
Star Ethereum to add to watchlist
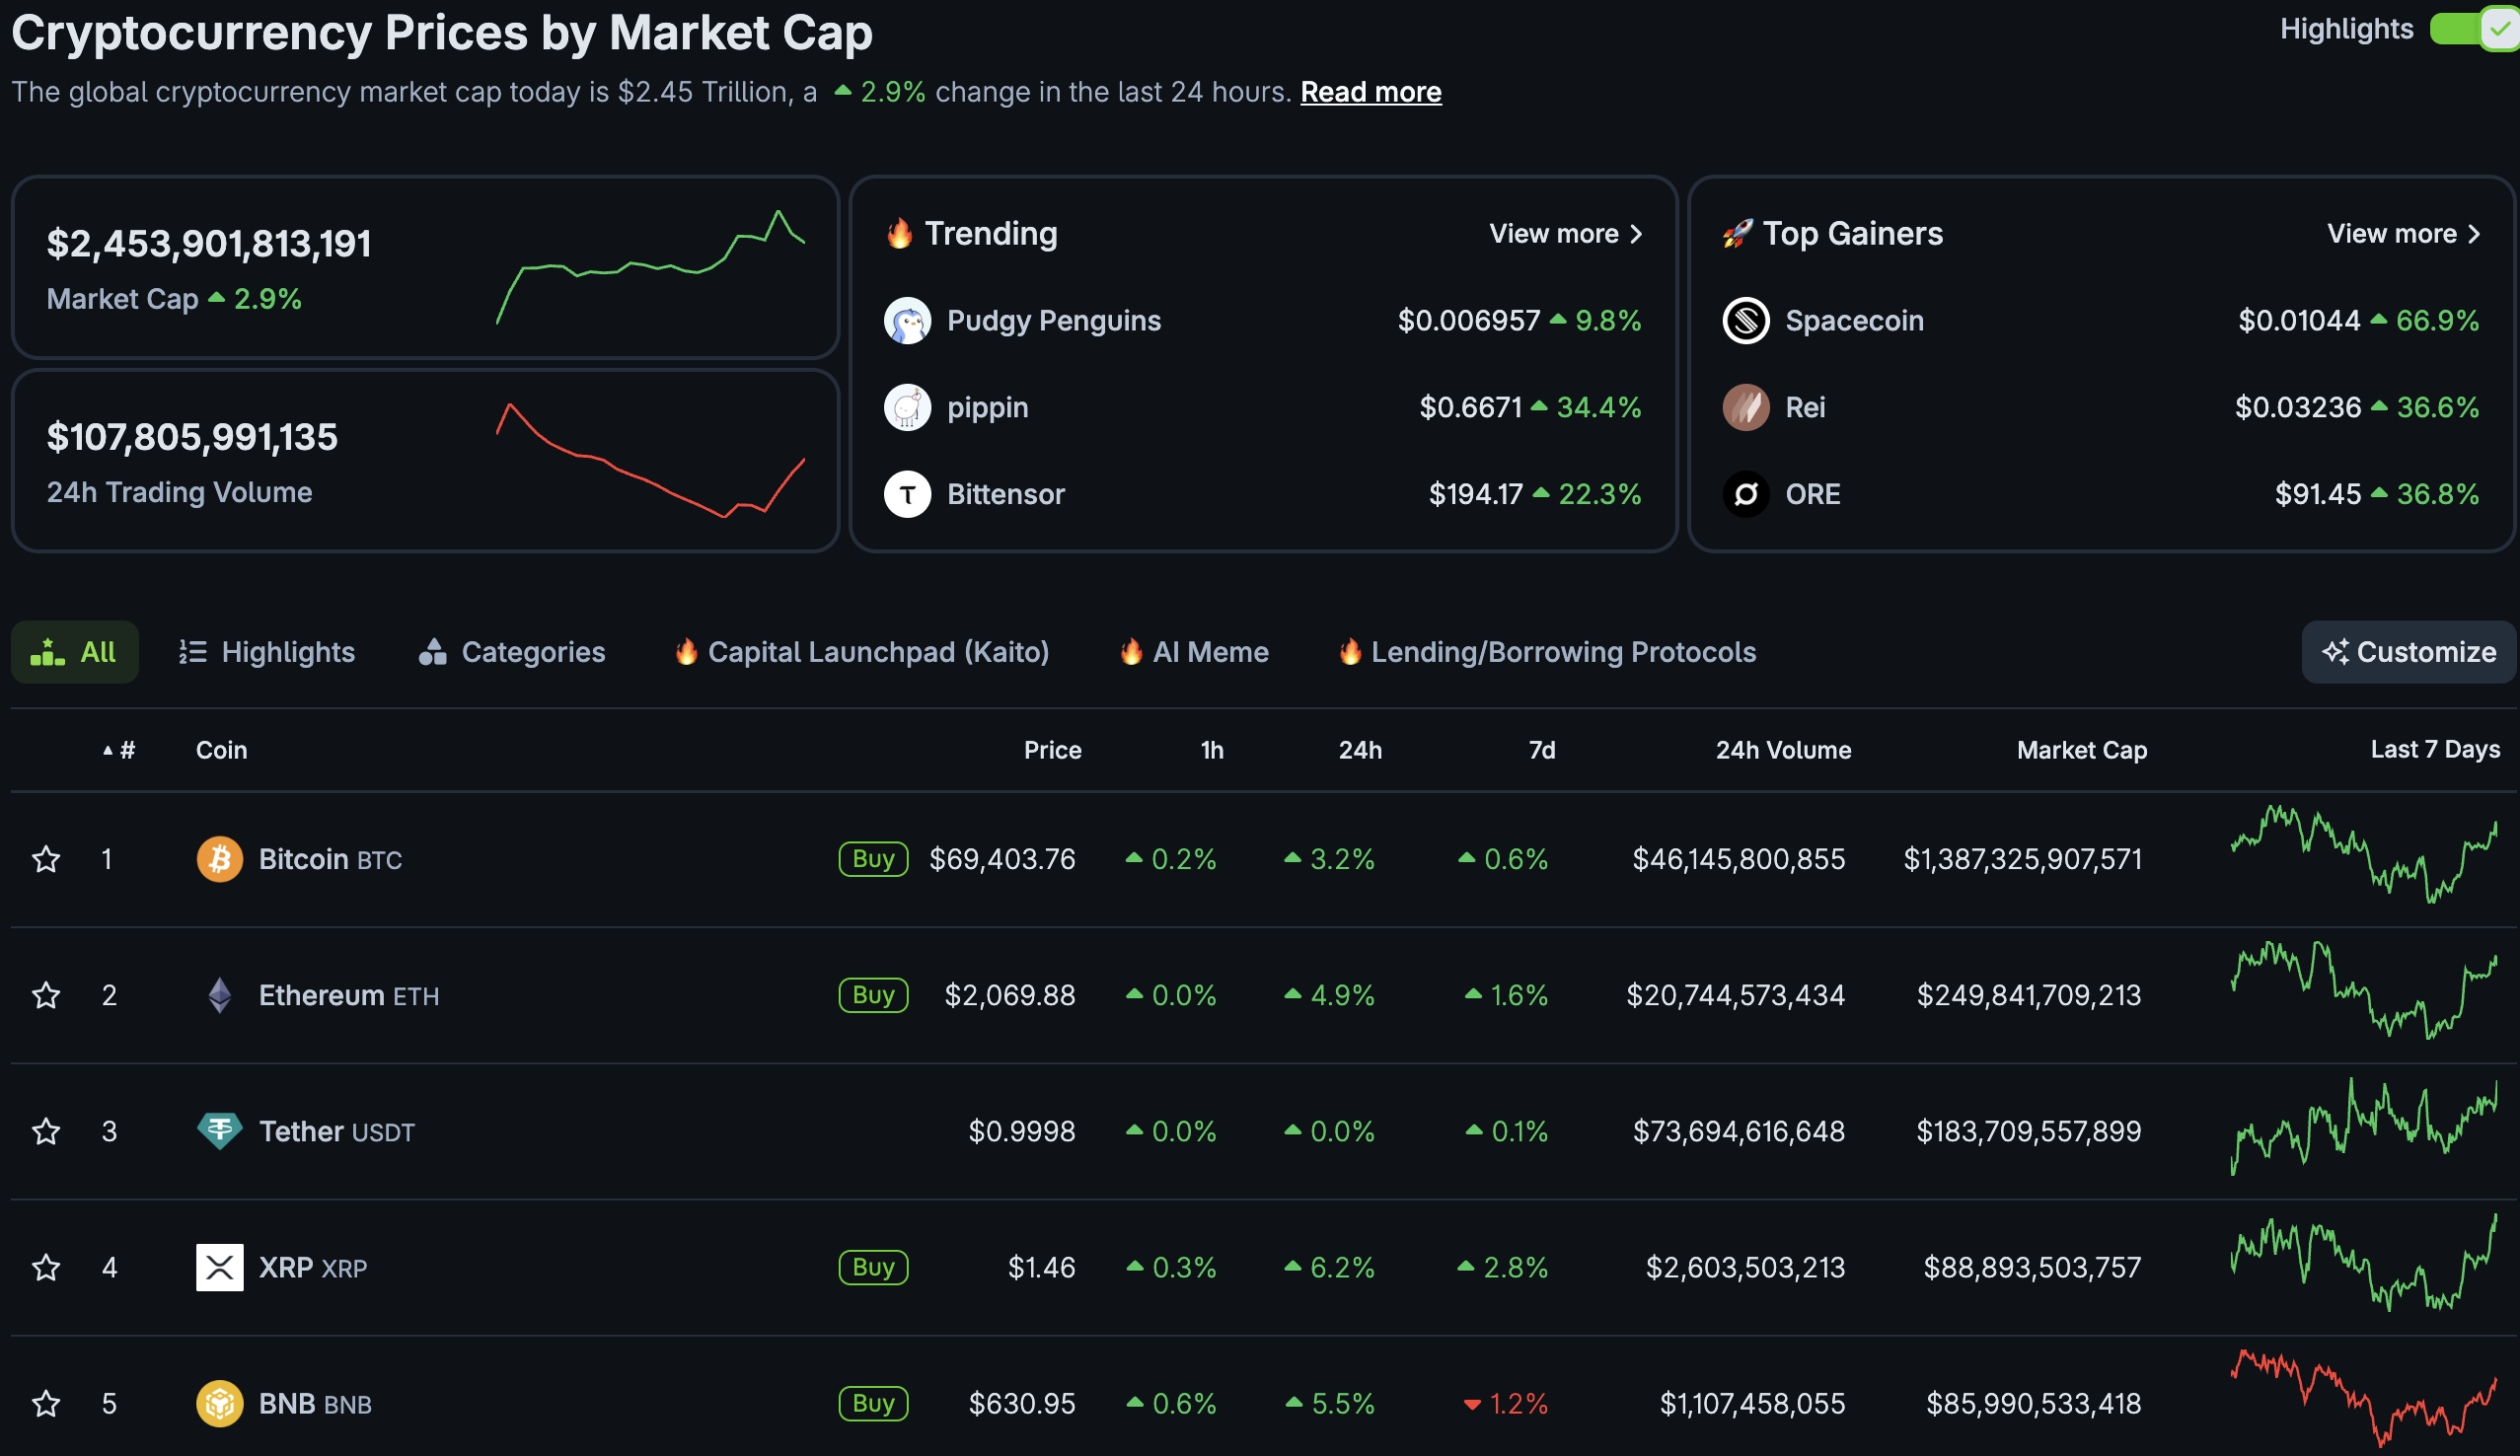coord(46,995)
